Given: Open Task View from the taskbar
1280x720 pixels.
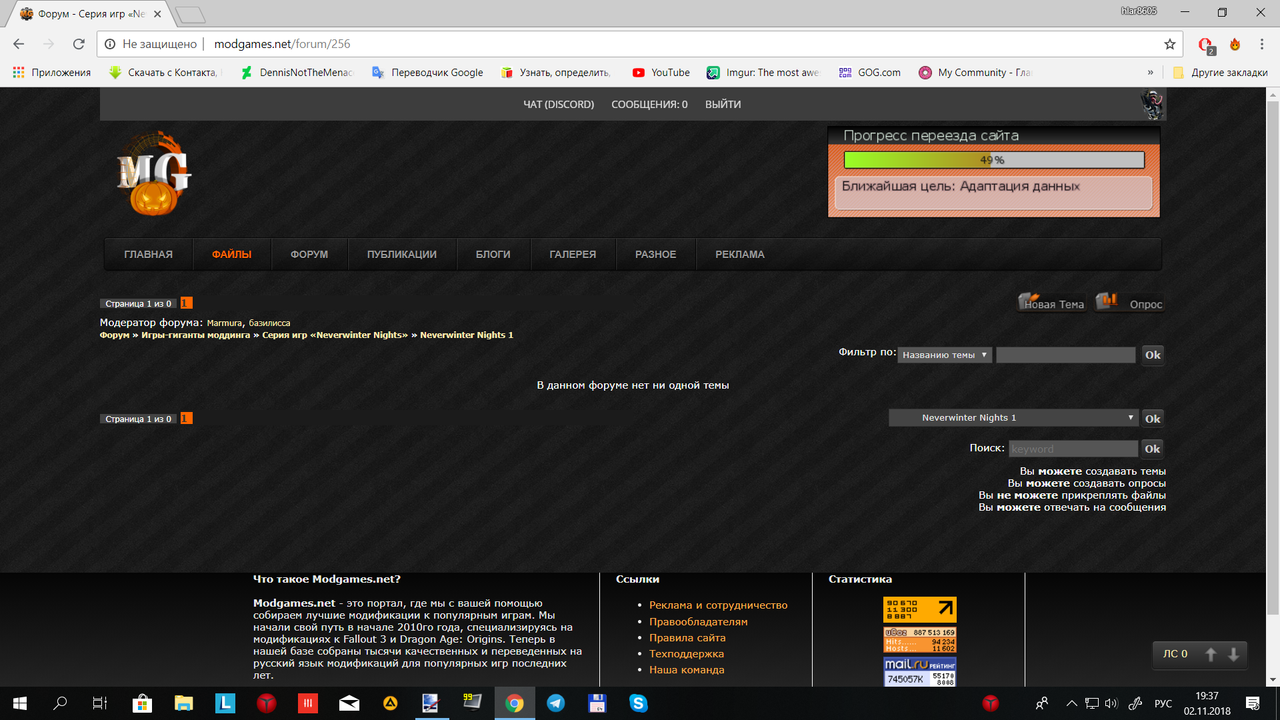Looking at the screenshot, I should (x=100, y=703).
